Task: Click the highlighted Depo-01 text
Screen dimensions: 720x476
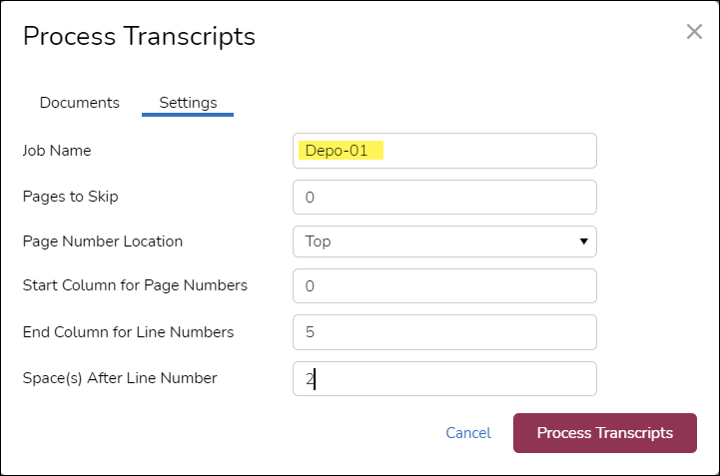Action: (337, 151)
